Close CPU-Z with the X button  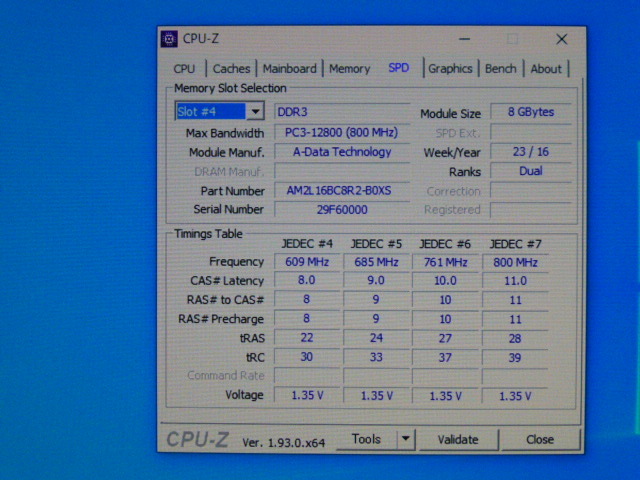coord(562,39)
